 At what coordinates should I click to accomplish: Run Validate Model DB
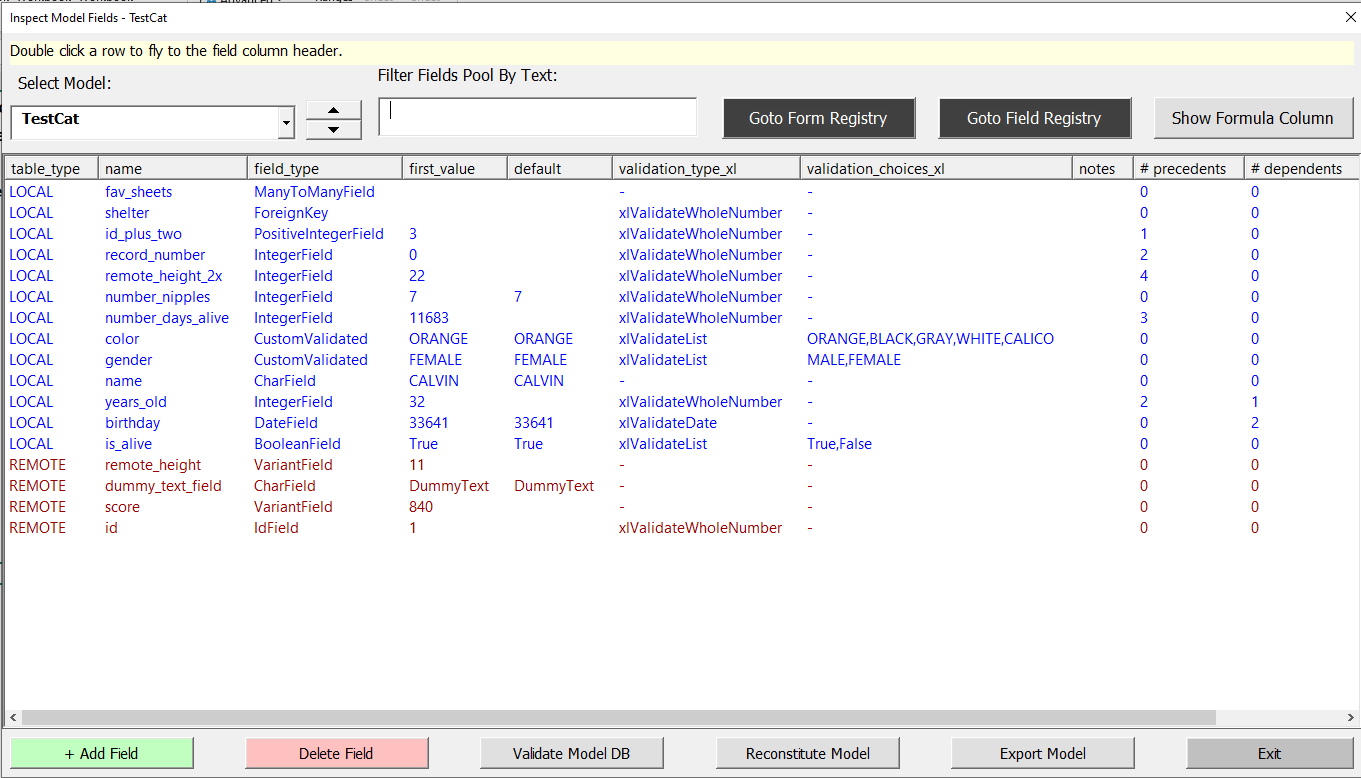point(572,753)
